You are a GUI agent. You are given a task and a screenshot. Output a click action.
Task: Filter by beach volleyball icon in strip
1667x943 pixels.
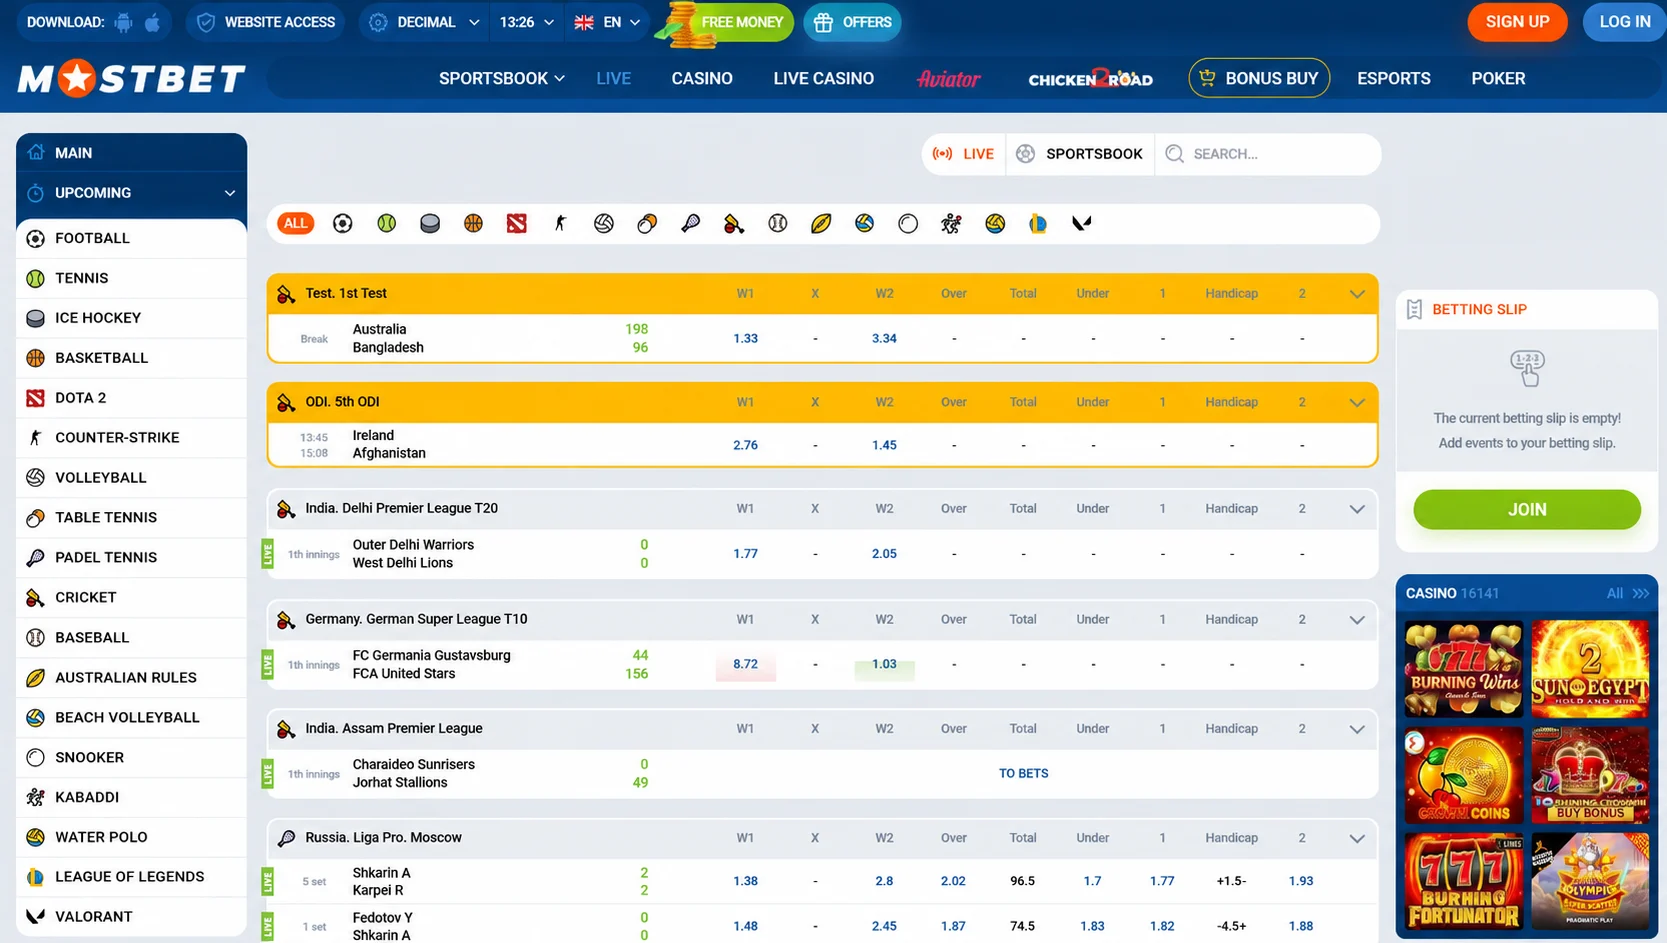click(x=865, y=224)
